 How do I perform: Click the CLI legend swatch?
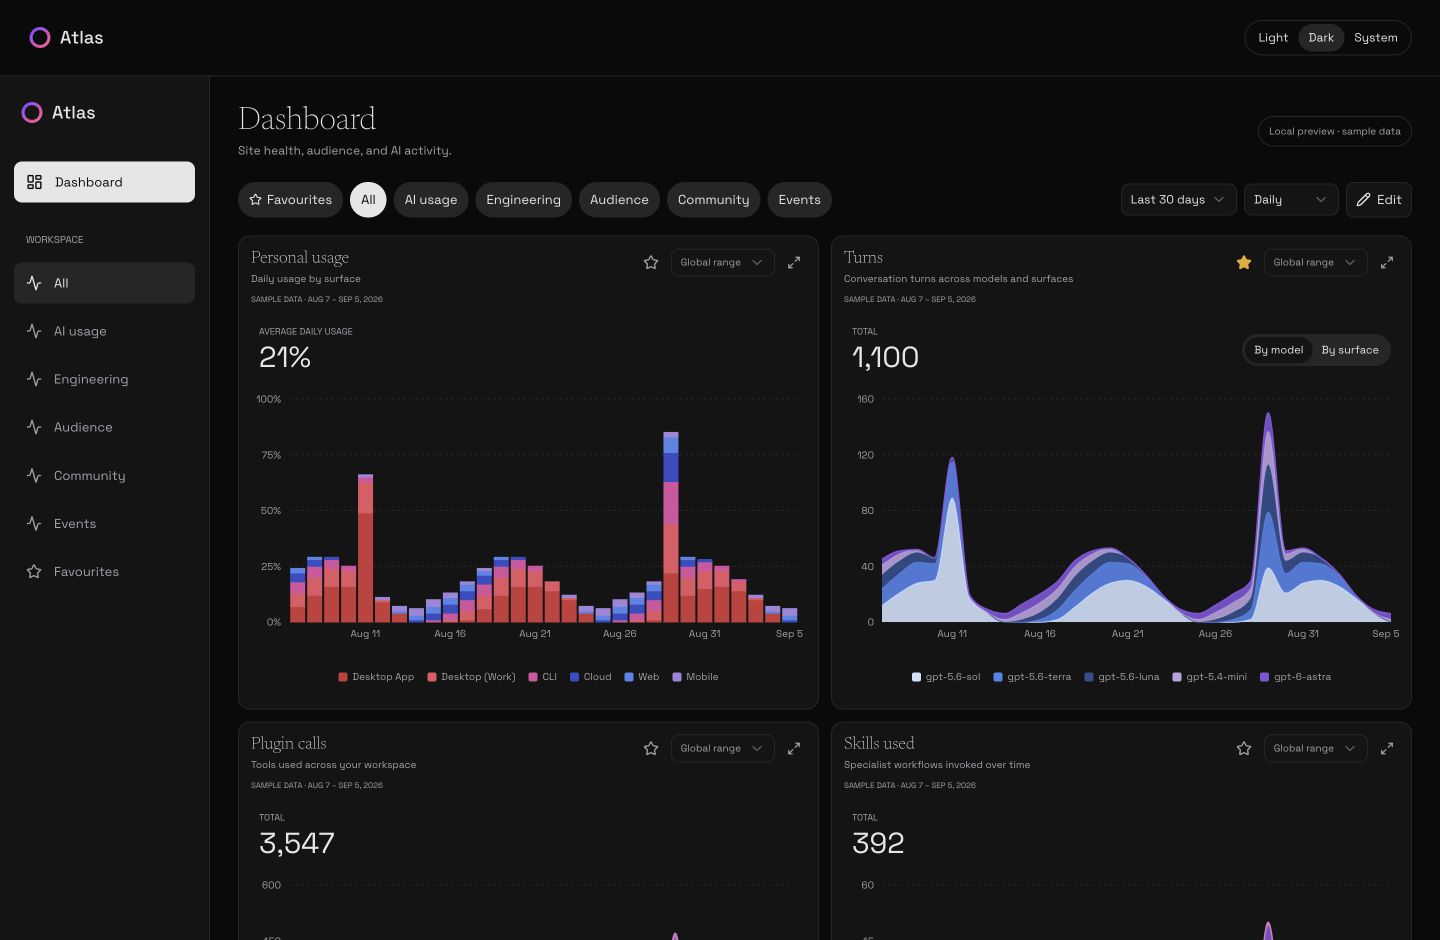click(x=533, y=677)
